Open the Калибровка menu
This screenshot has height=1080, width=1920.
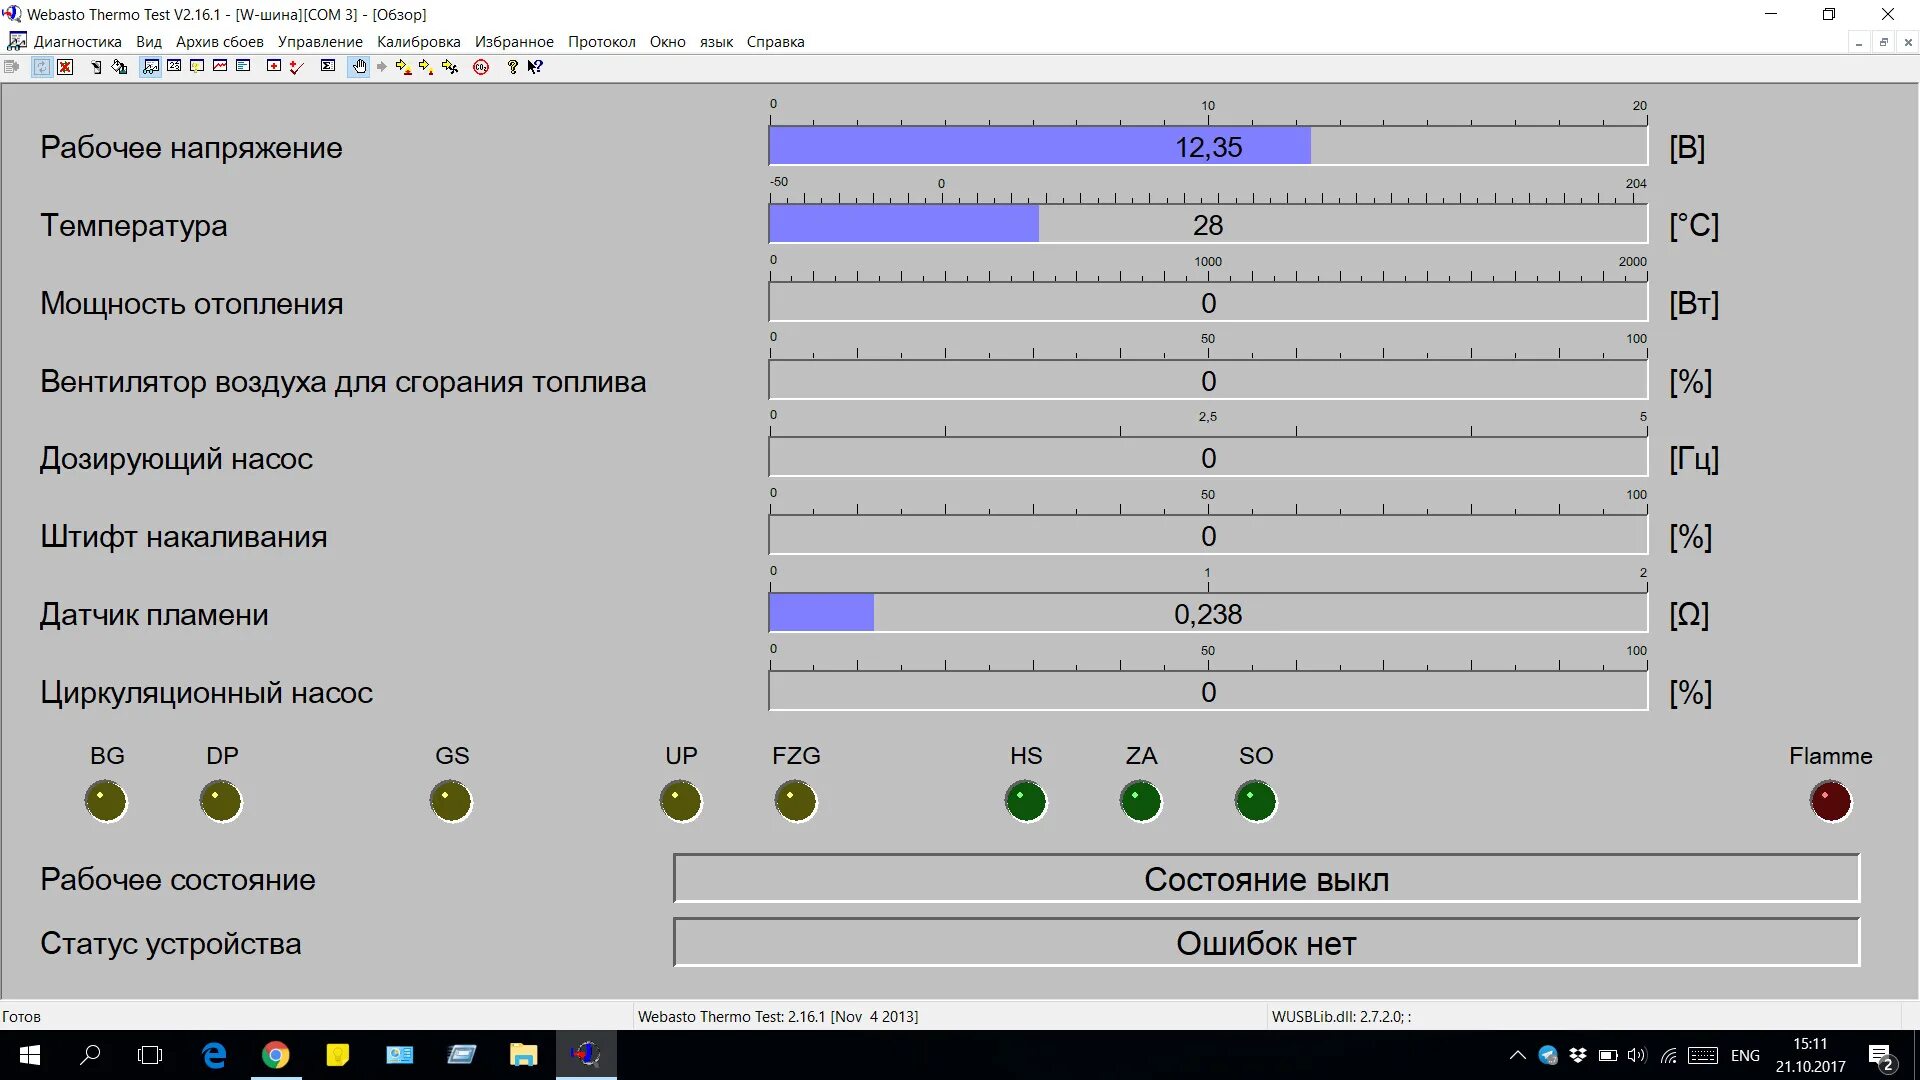point(418,42)
